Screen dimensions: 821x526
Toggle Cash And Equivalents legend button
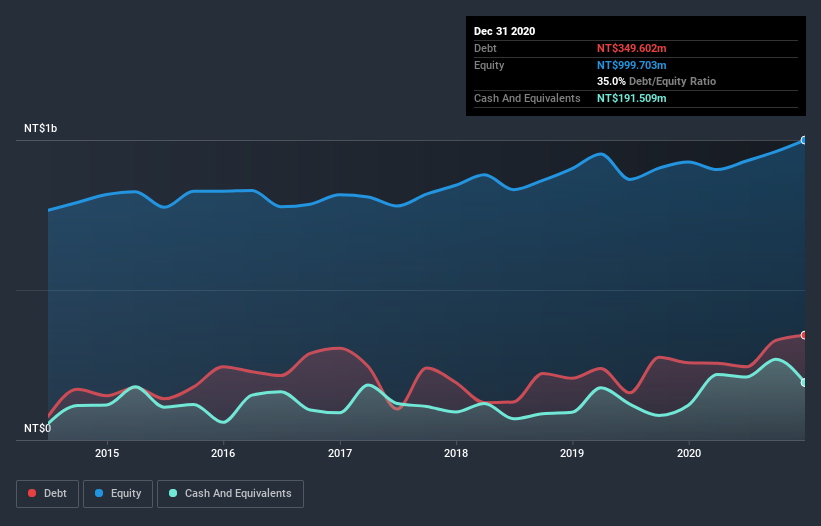tap(230, 494)
